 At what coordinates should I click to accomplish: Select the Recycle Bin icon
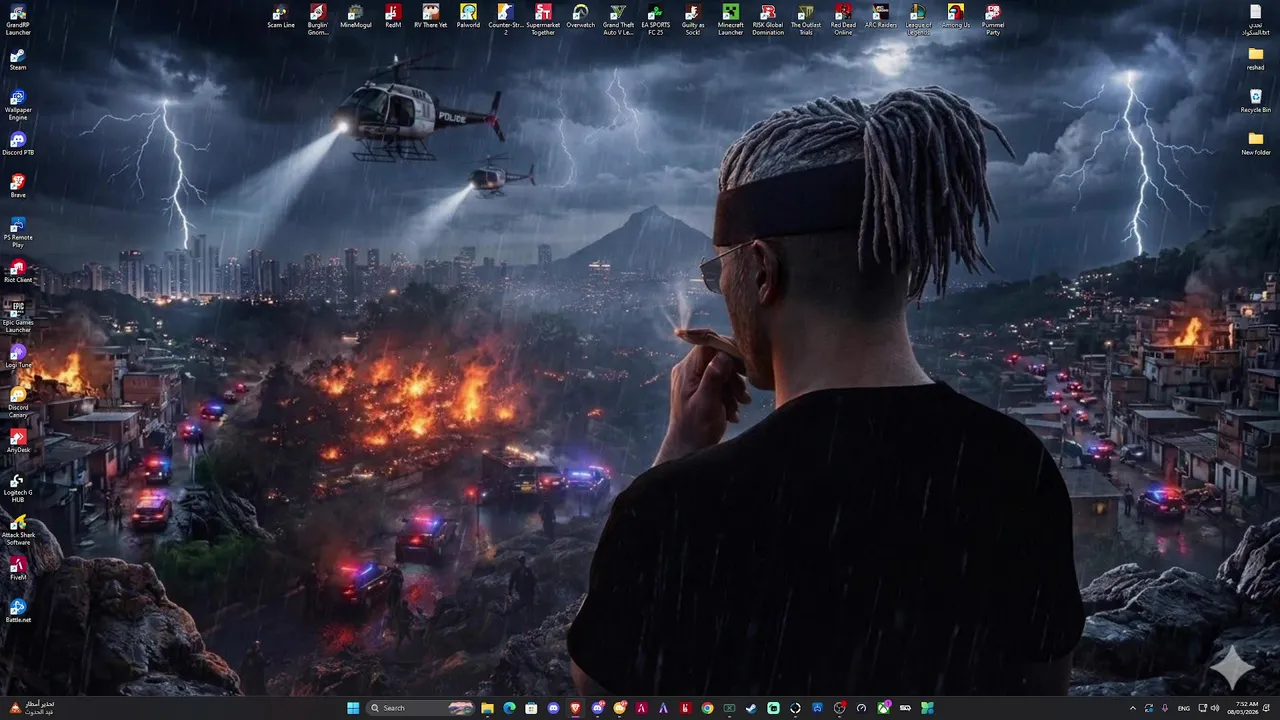click(x=1256, y=101)
